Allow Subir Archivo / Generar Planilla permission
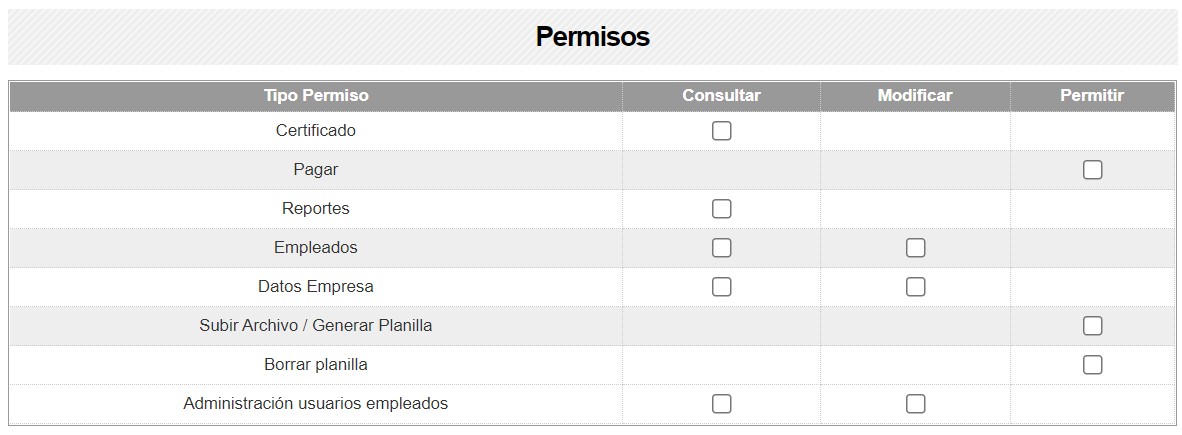The image size is (1182, 435). coord(1092,326)
